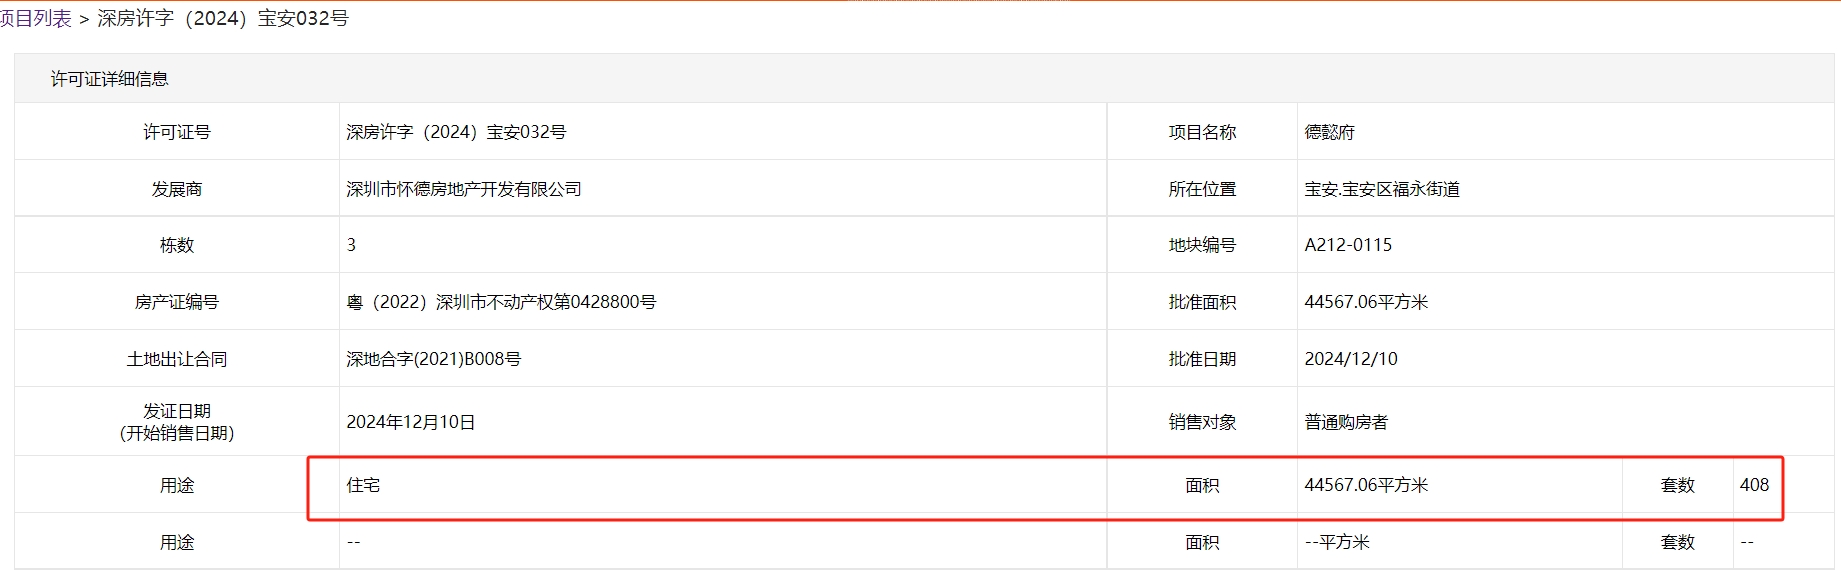The image size is (1841, 570).
Task: Click the unit count value 408
Action: tap(1754, 485)
